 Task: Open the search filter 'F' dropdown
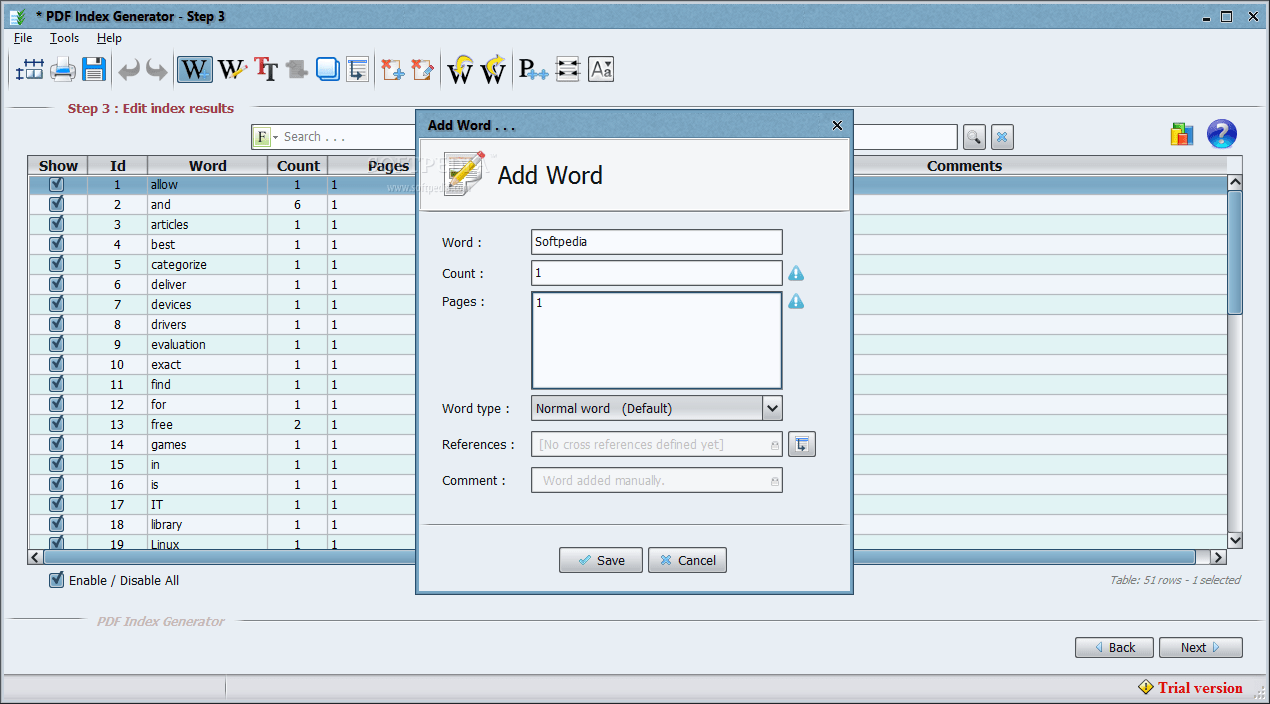pos(265,137)
